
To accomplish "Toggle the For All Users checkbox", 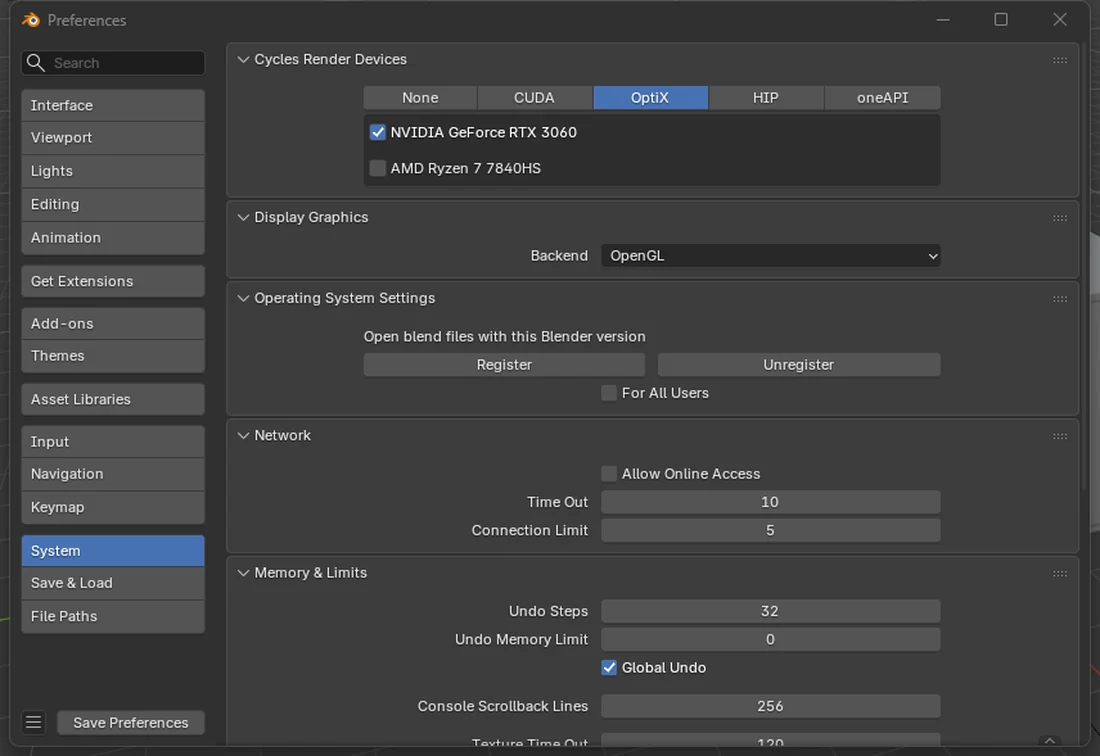I will pyautogui.click(x=609, y=393).
